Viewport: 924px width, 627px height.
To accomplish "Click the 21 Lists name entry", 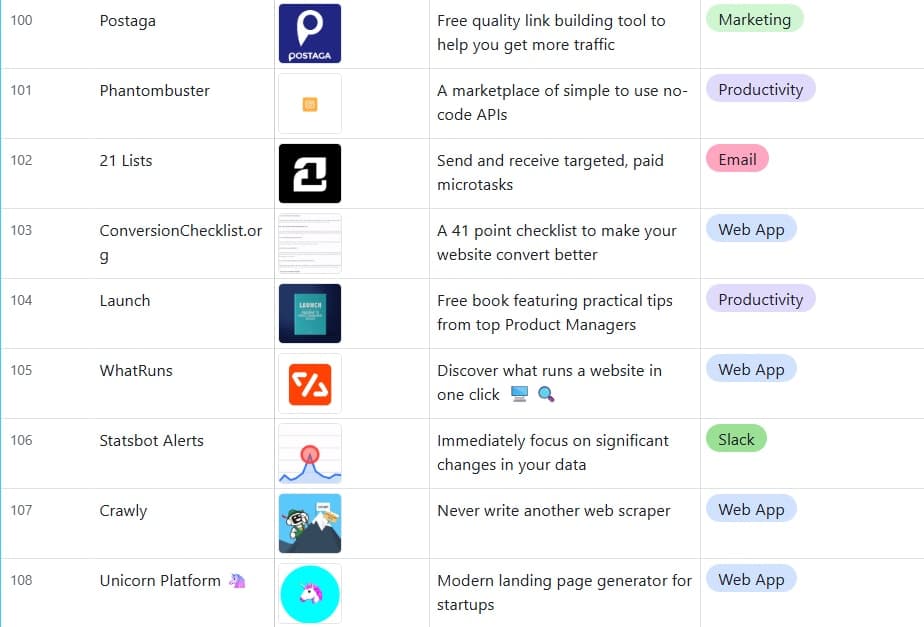I will point(124,160).
